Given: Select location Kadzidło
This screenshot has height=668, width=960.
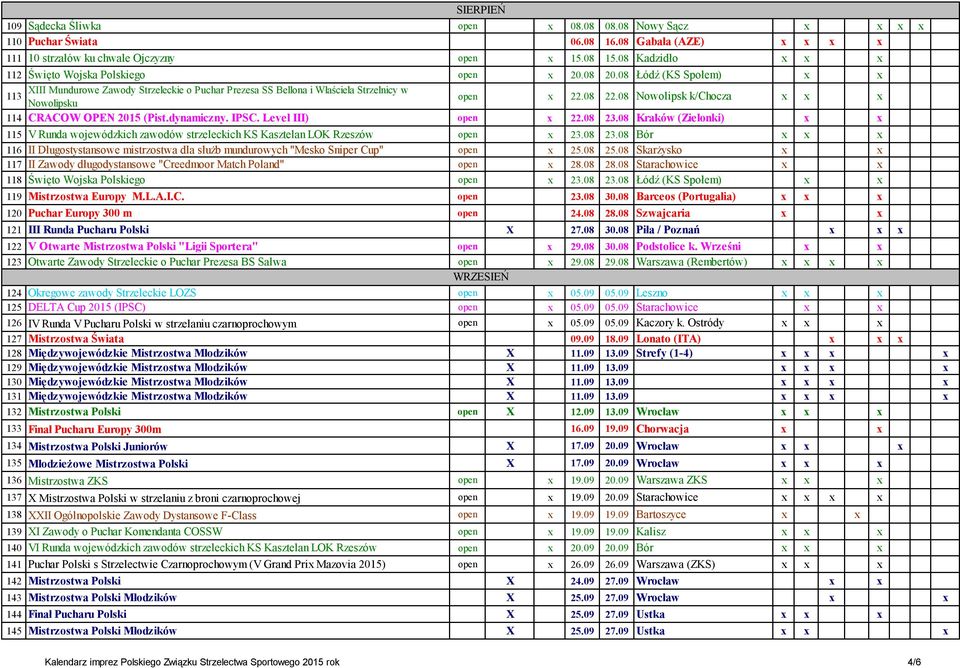Looking at the screenshot, I should [657, 58].
